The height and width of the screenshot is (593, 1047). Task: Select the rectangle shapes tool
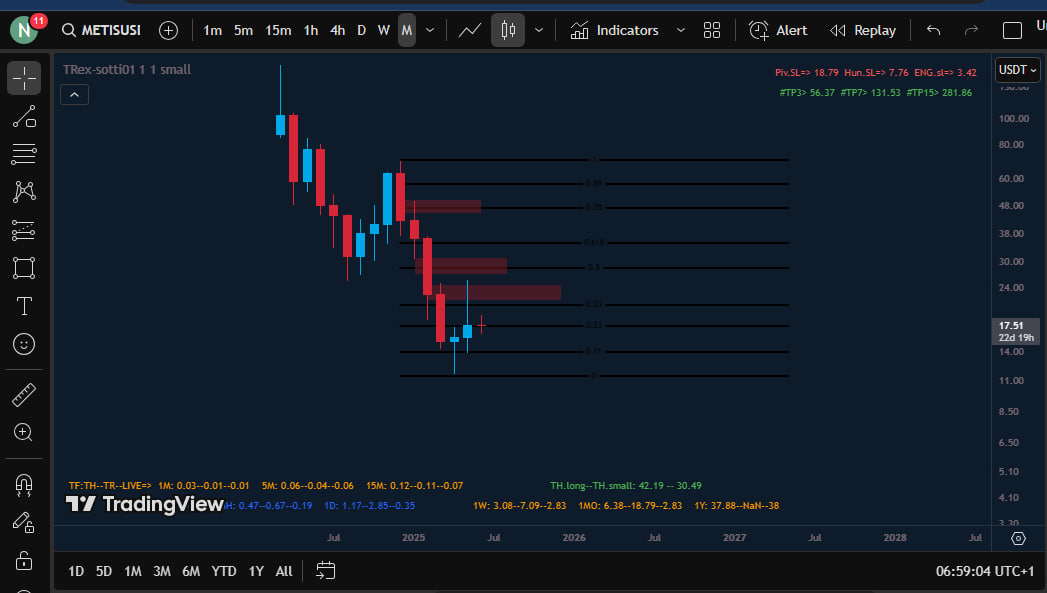pyautogui.click(x=24, y=268)
